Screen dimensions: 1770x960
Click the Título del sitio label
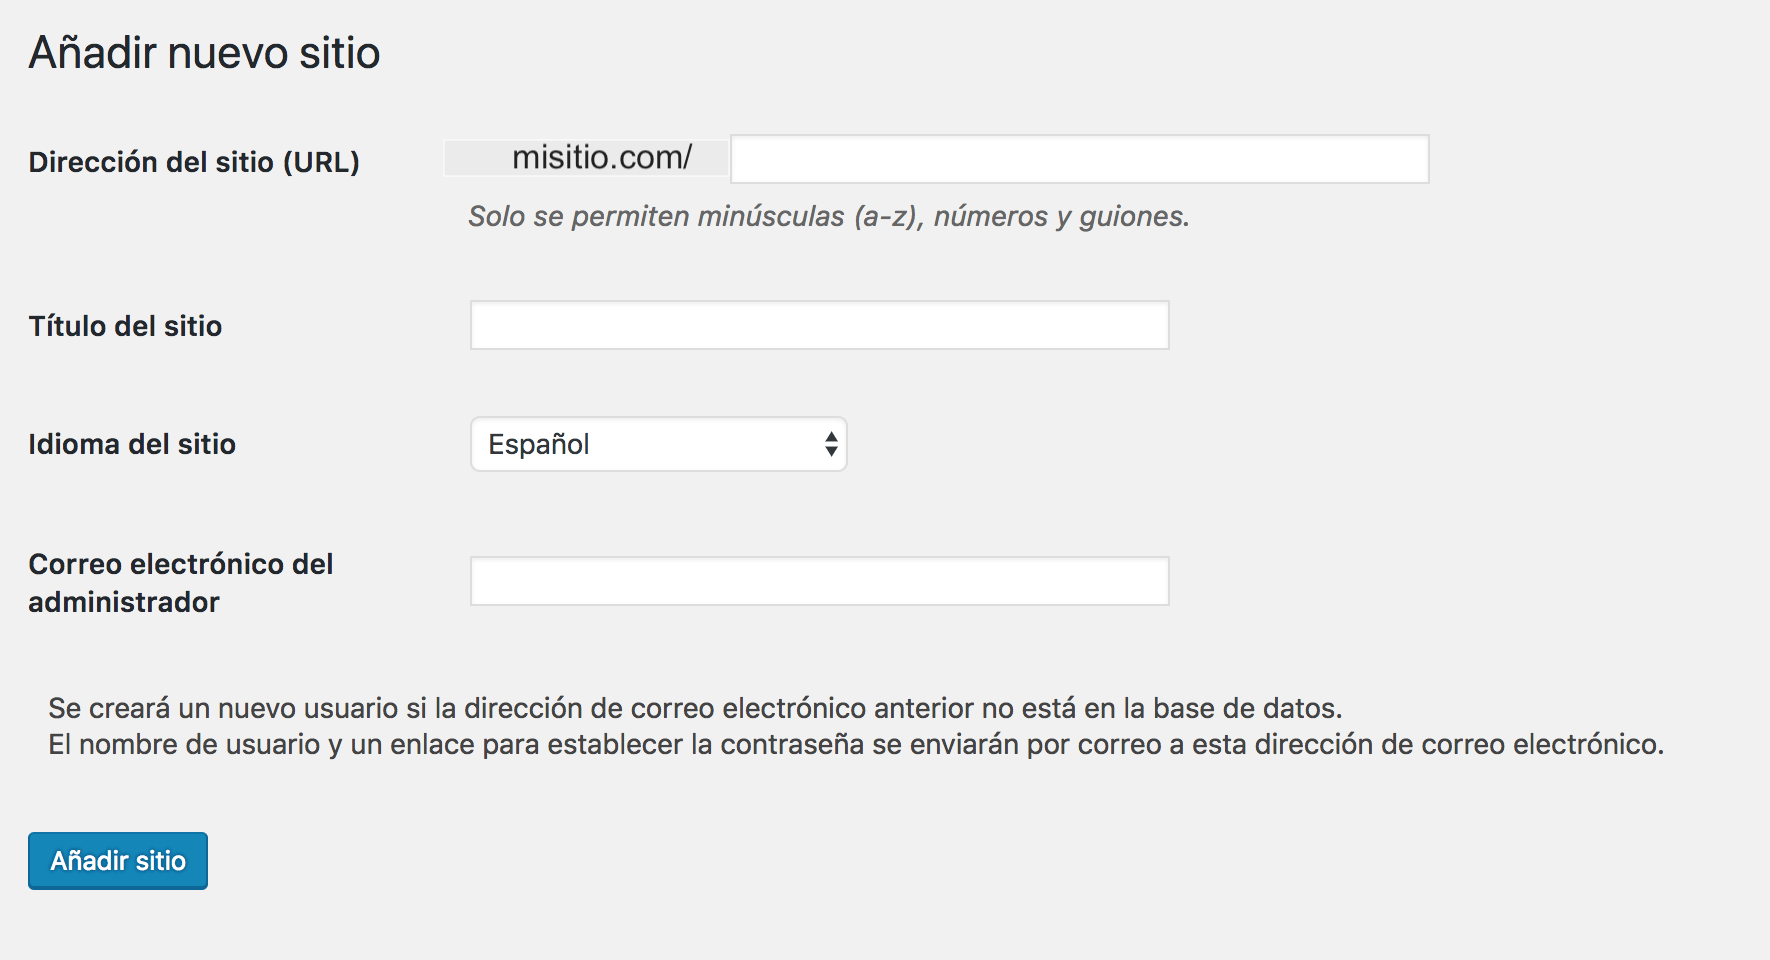tap(125, 326)
